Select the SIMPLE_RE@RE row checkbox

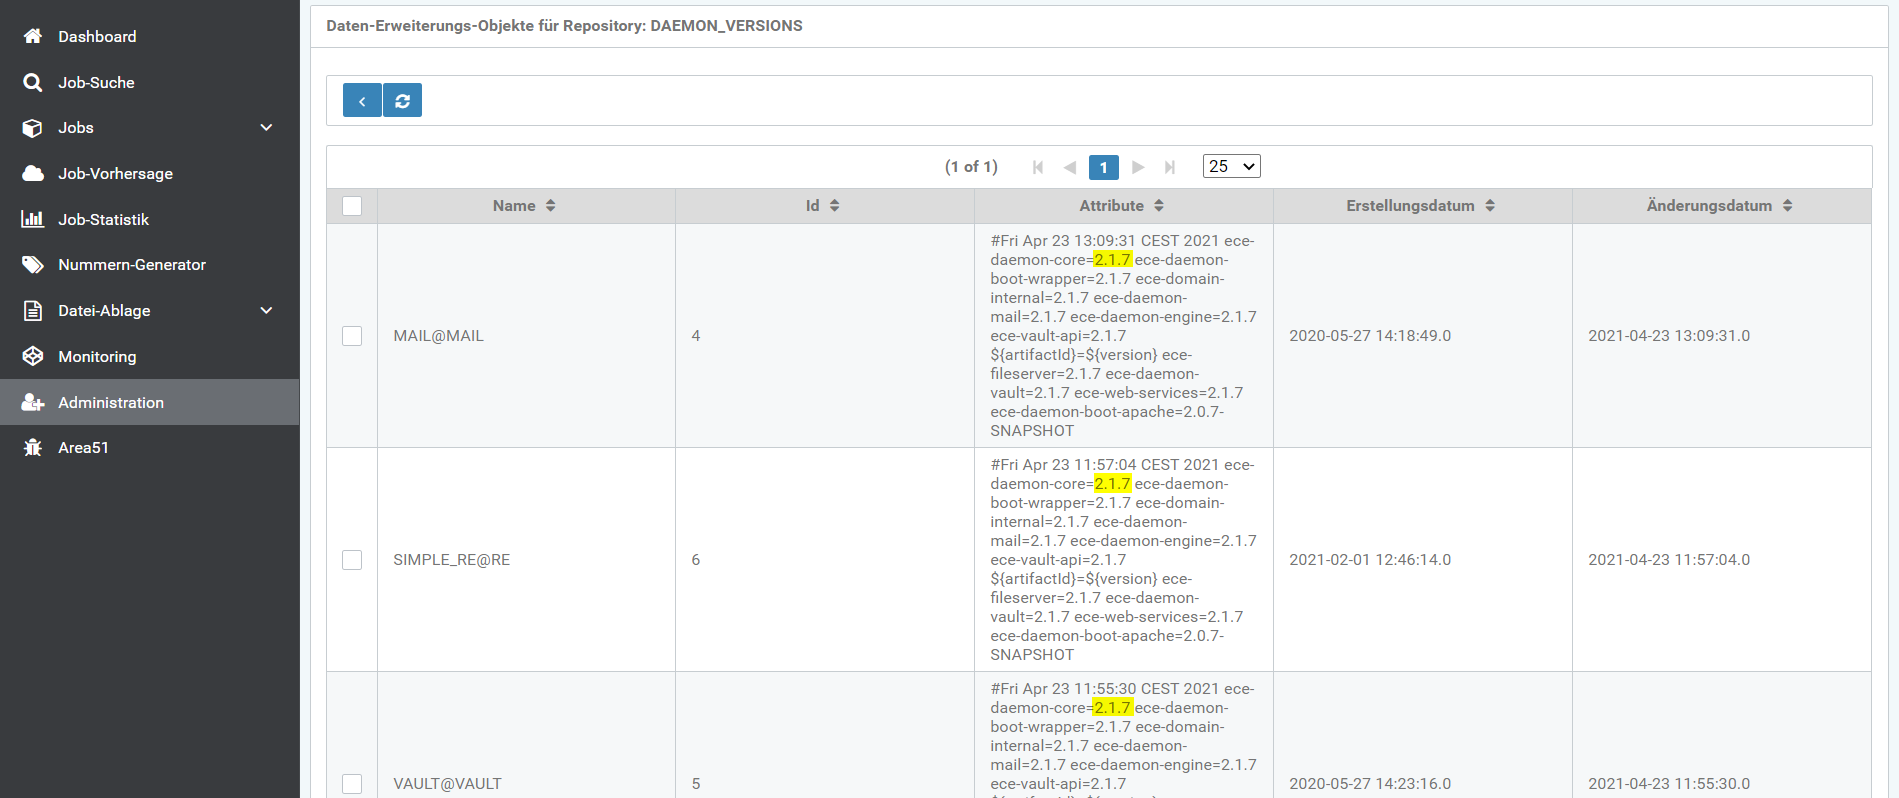point(352,560)
